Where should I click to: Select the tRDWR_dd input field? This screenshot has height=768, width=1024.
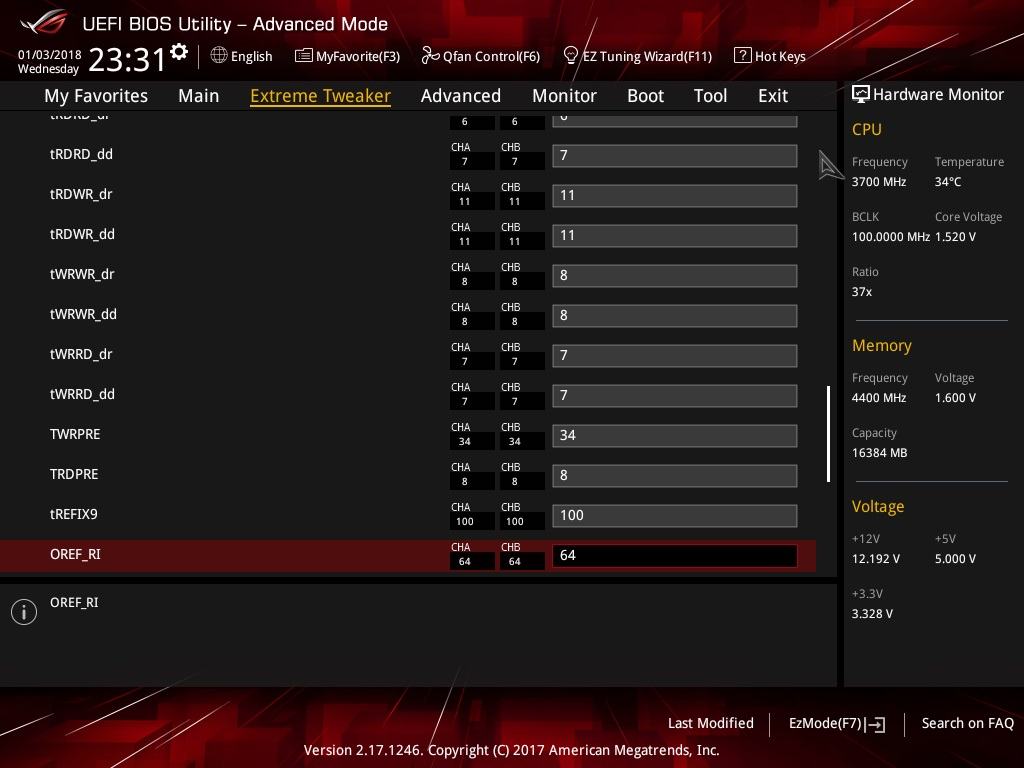tap(675, 236)
